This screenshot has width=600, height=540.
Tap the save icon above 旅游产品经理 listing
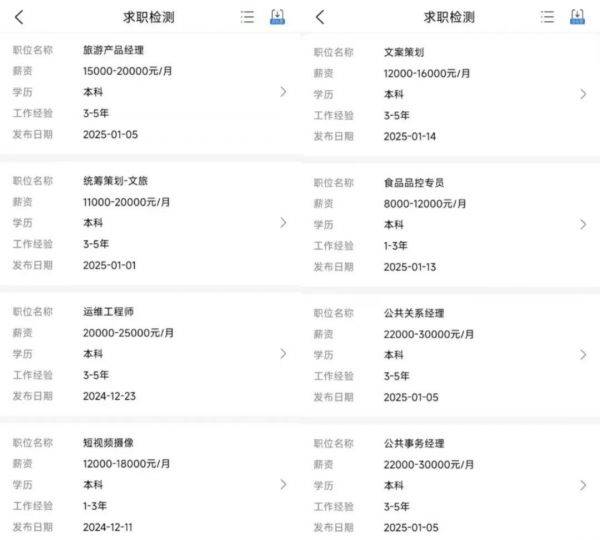277,17
